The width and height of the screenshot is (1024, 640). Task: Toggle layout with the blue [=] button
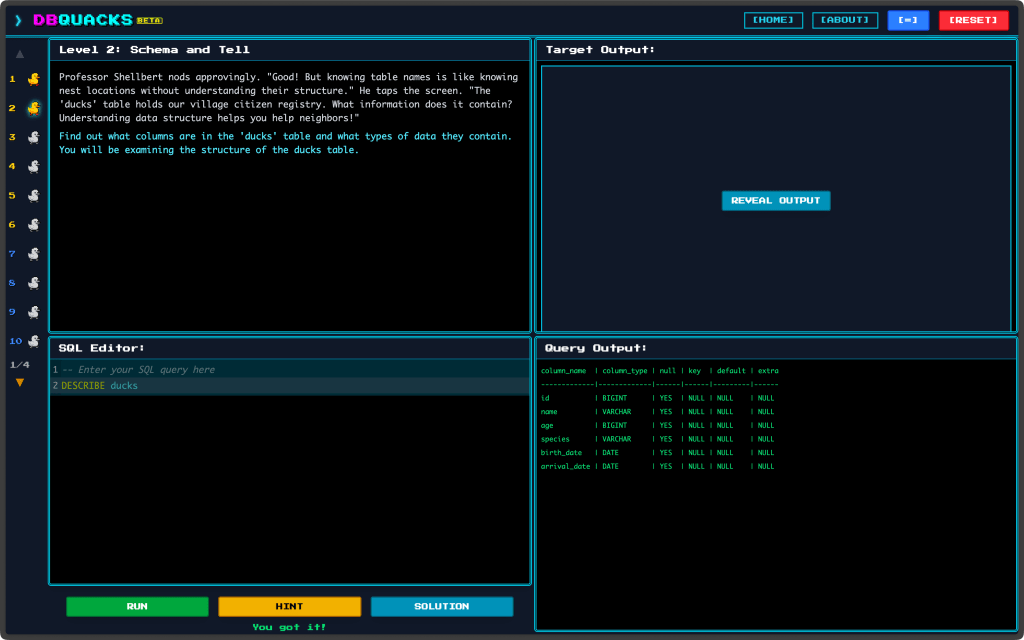[x=908, y=20]
